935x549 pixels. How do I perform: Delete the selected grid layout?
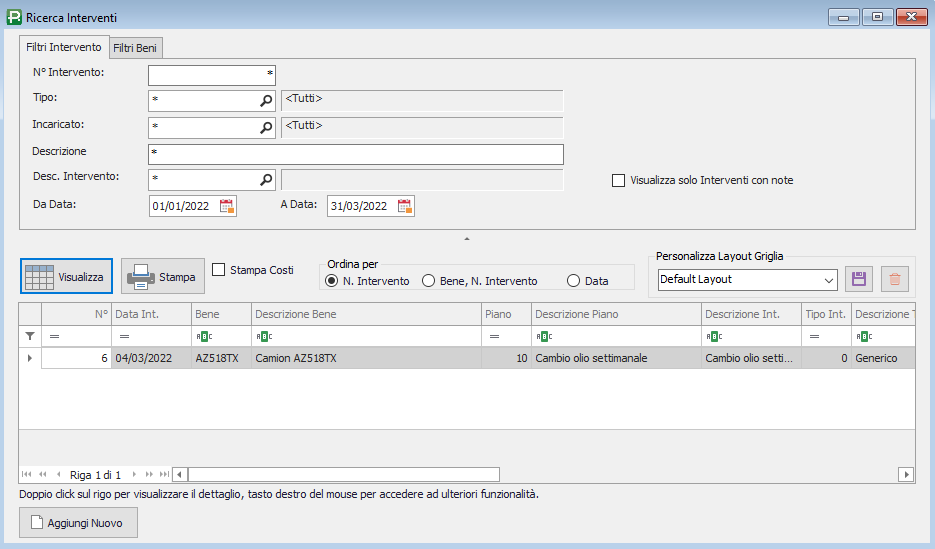pos(895,279)
